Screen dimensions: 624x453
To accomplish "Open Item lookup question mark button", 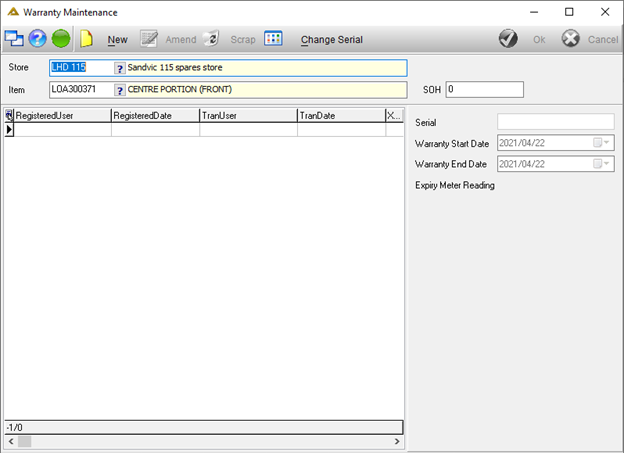I will (x=119, y=90).
